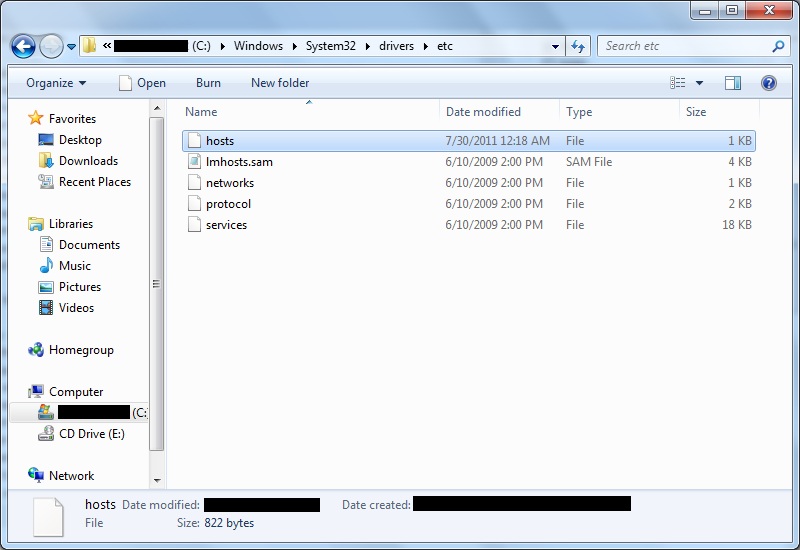800x550 pixels.
Task: Sort by Date modified column
Action: (499, 112)
